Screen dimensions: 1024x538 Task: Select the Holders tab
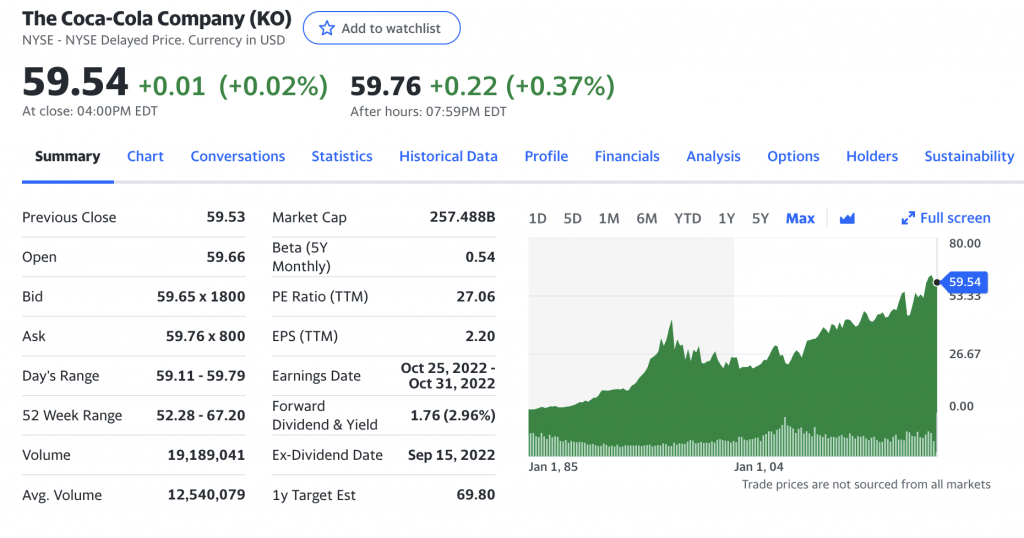coord(872,156)
